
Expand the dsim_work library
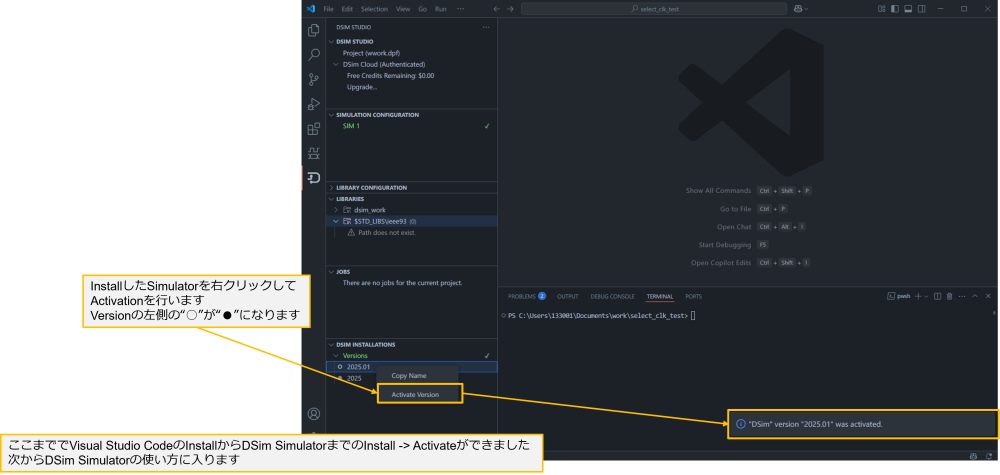(337, 210)
